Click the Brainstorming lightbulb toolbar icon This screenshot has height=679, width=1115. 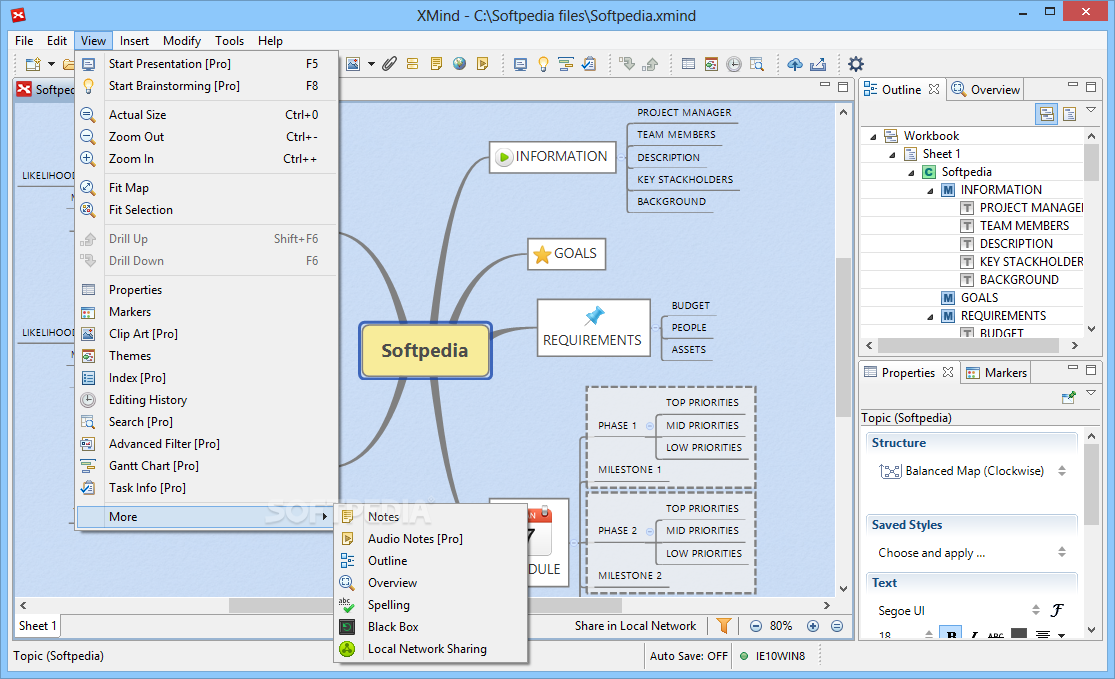[x=543, y=65]
